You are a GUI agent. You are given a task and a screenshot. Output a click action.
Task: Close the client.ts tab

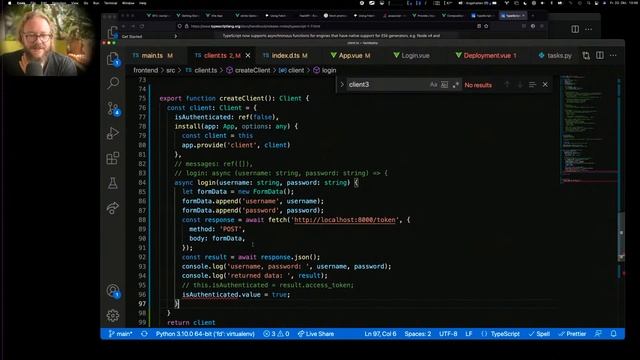point(248,56)
